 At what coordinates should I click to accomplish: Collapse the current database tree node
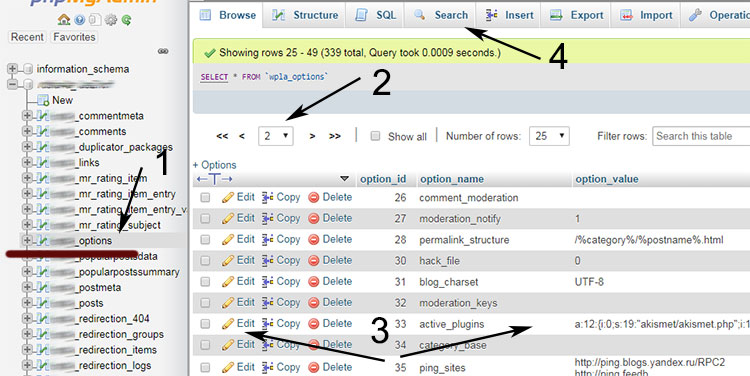pos(12,85)
